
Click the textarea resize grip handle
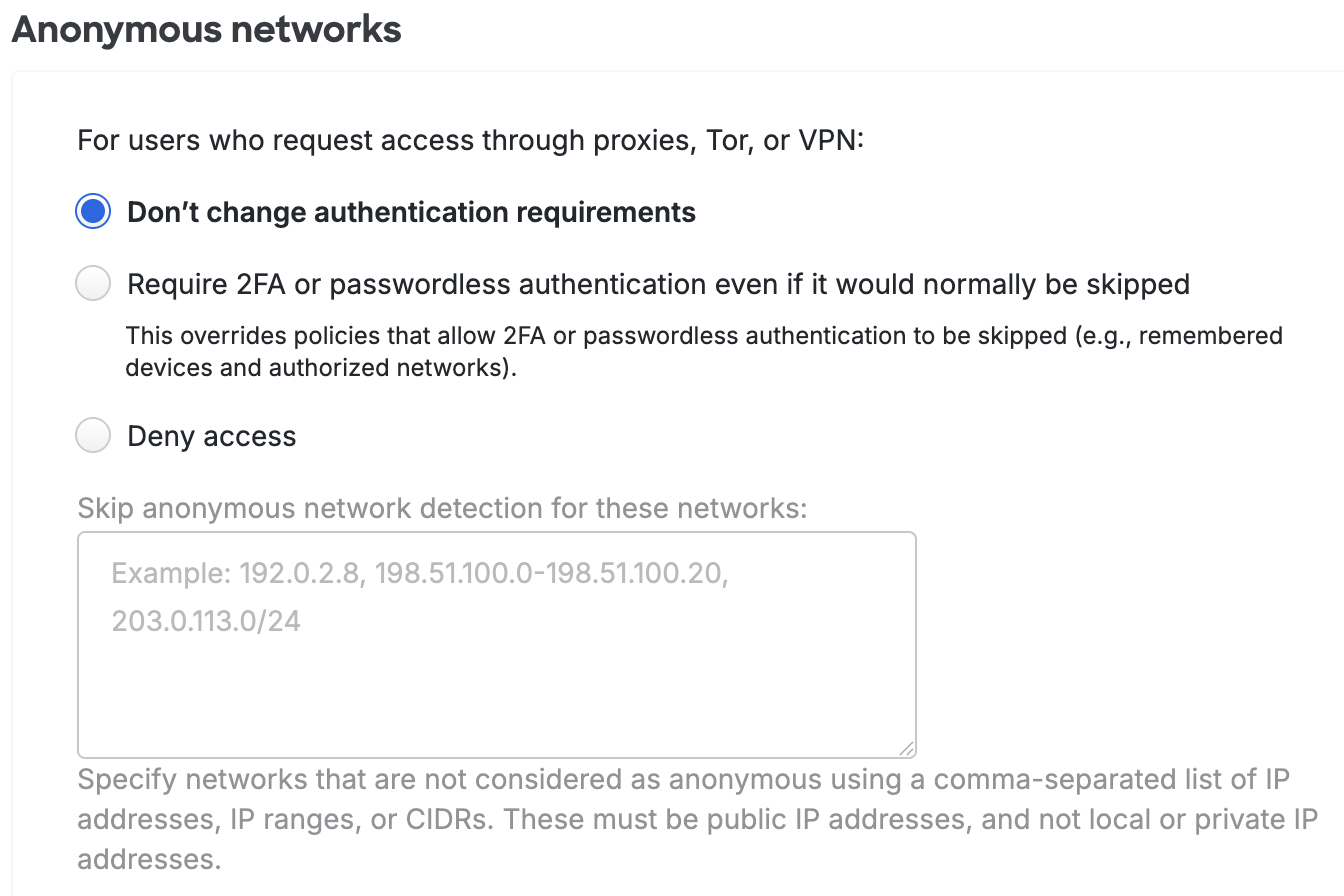pos(908,748)
